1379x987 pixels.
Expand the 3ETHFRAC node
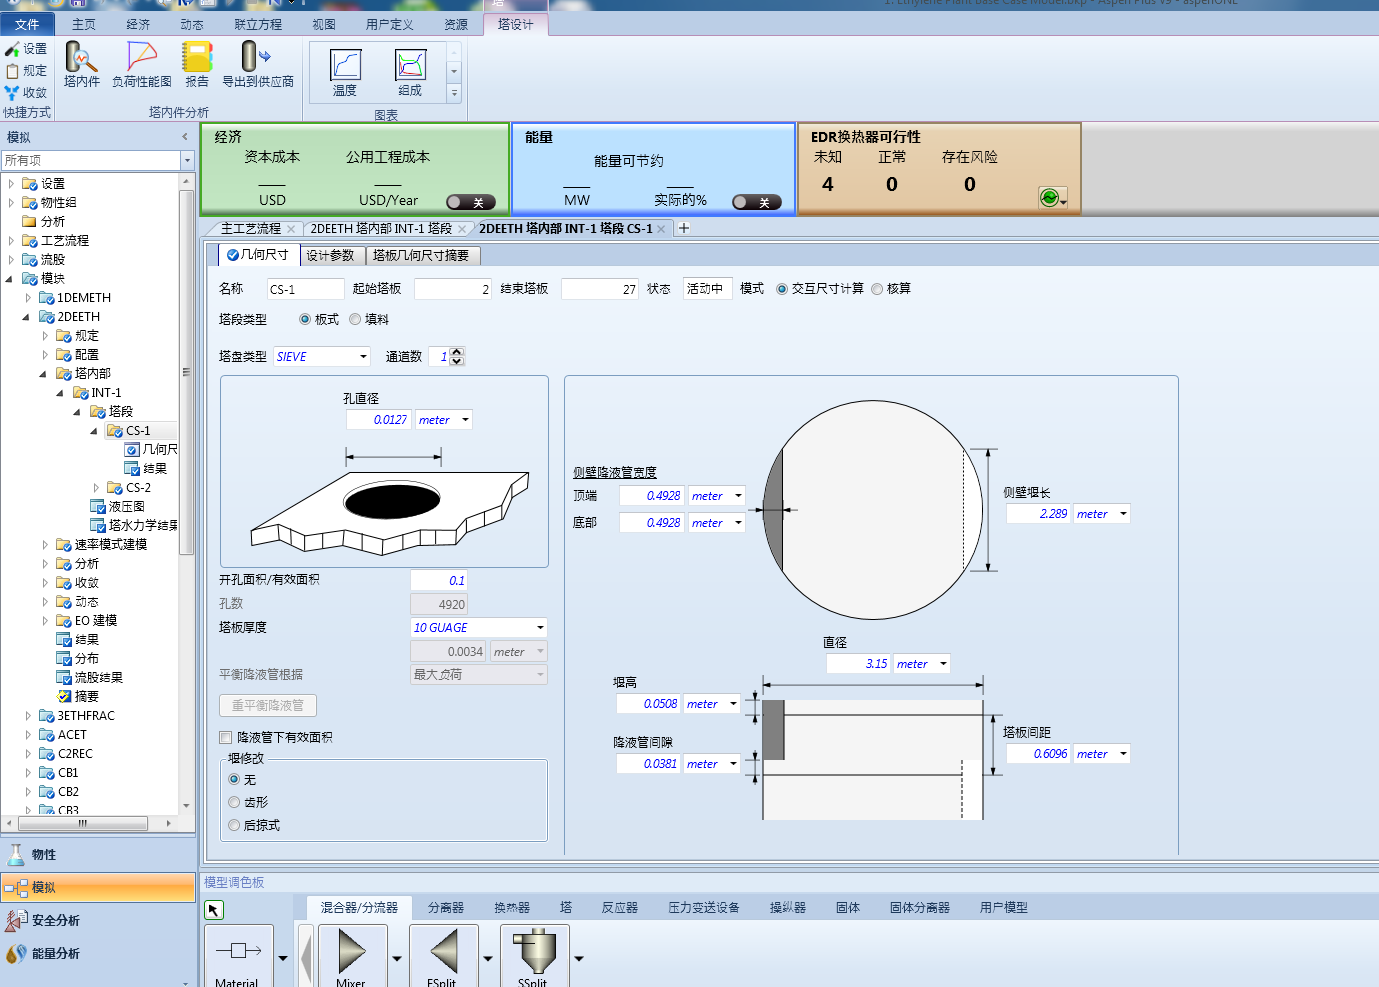click(28, 716)
